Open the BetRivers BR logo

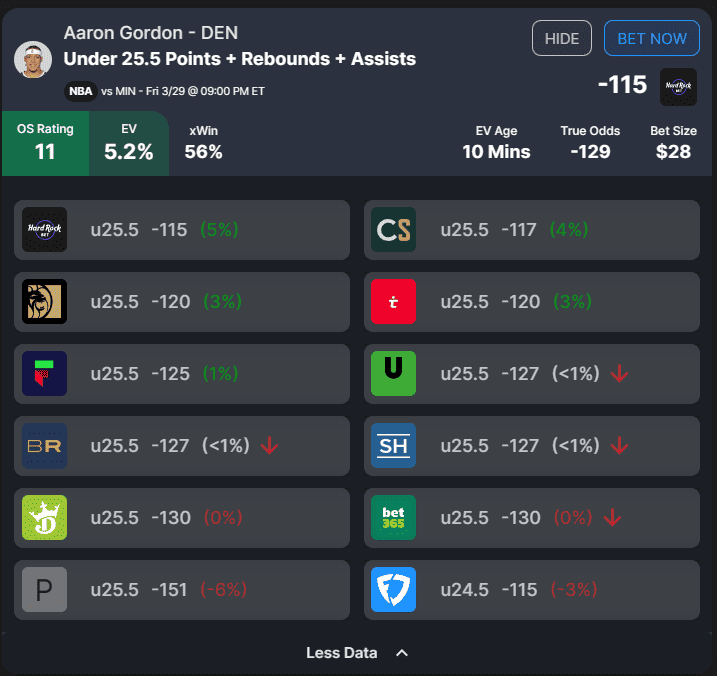coord(44,445)
